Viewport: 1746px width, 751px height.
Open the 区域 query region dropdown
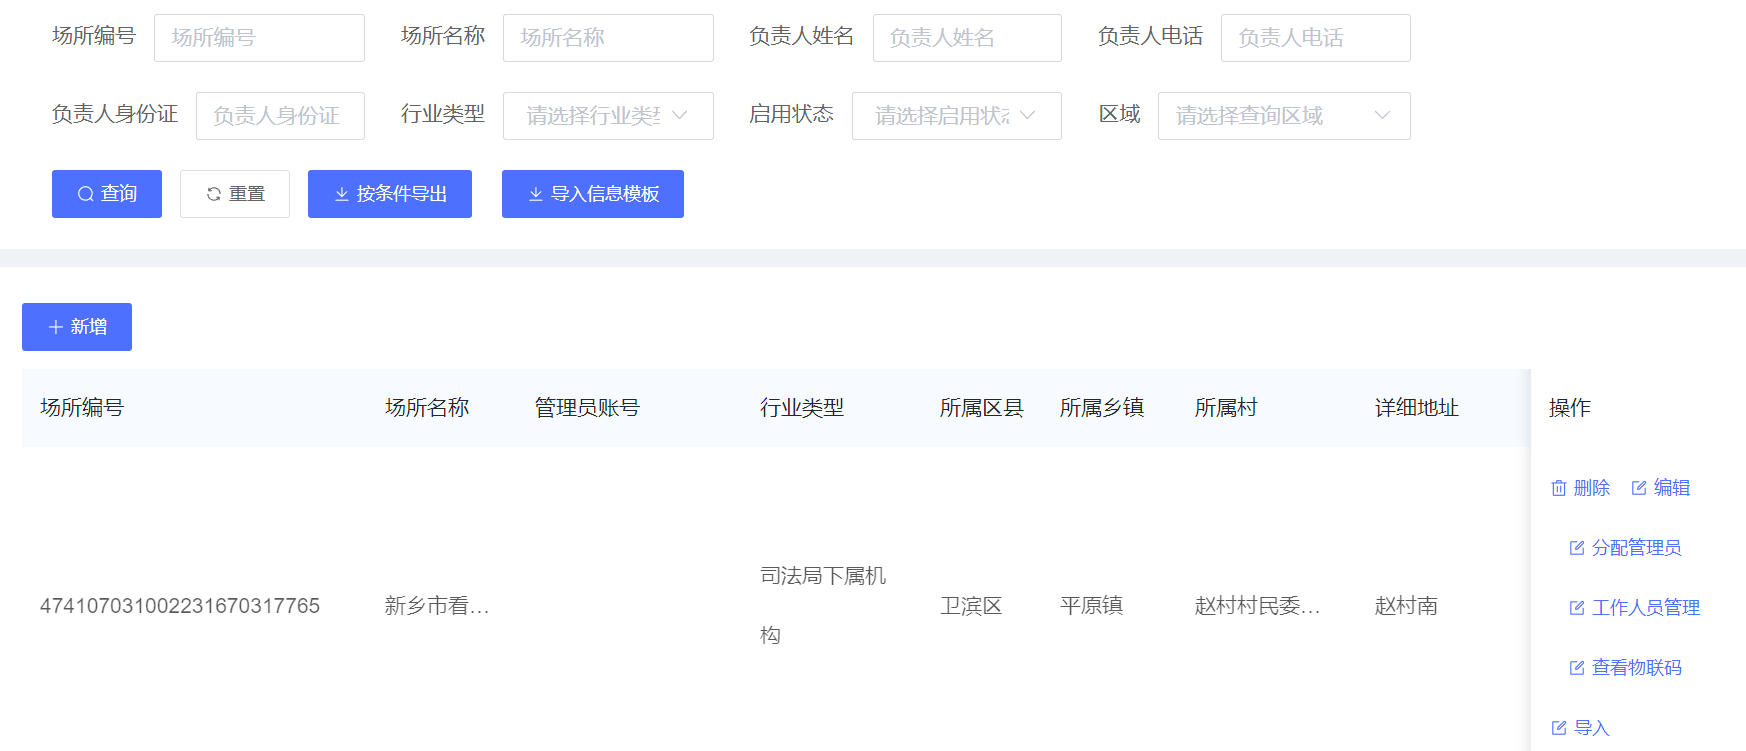1283,116
